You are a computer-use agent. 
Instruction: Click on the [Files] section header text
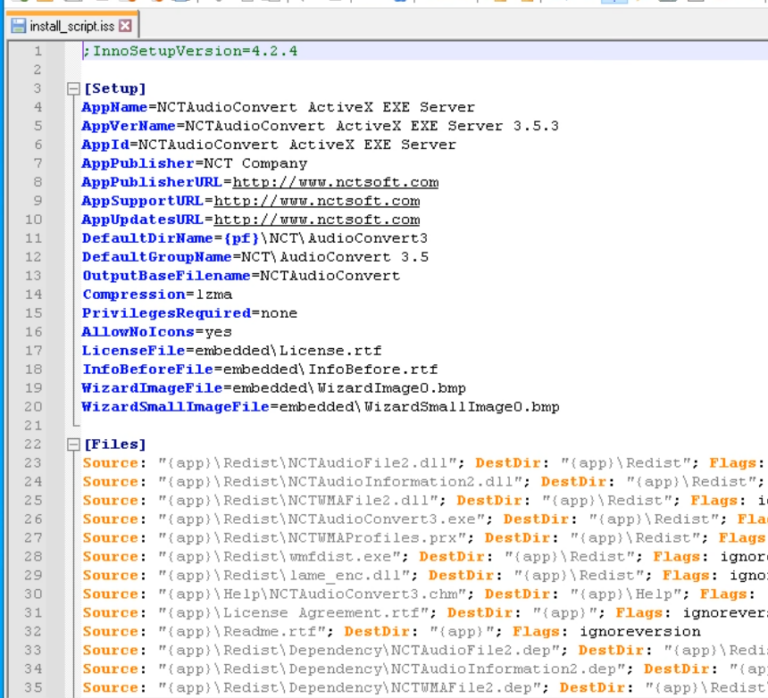click(114, 444)
